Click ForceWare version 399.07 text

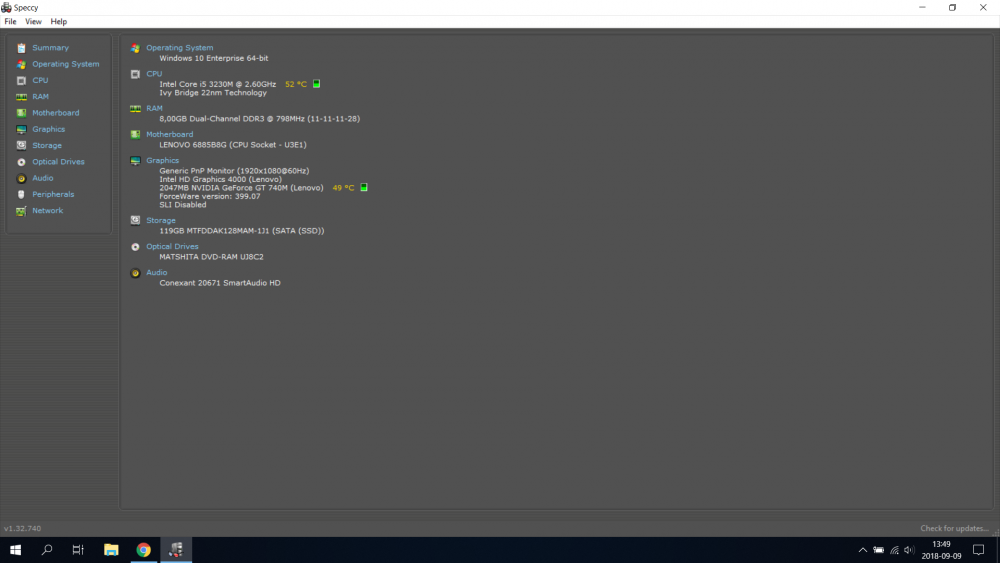pyautogui.click(x=210, y=196)
